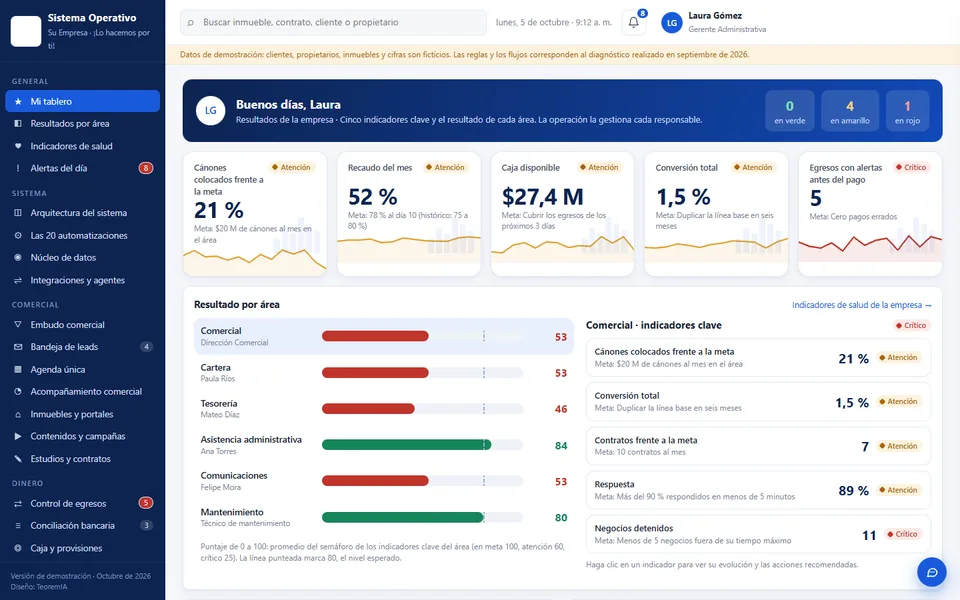
Task: Follow the Indicadores de salud de la empresa link
Action: pyautogui.click(x=861, y=305)
